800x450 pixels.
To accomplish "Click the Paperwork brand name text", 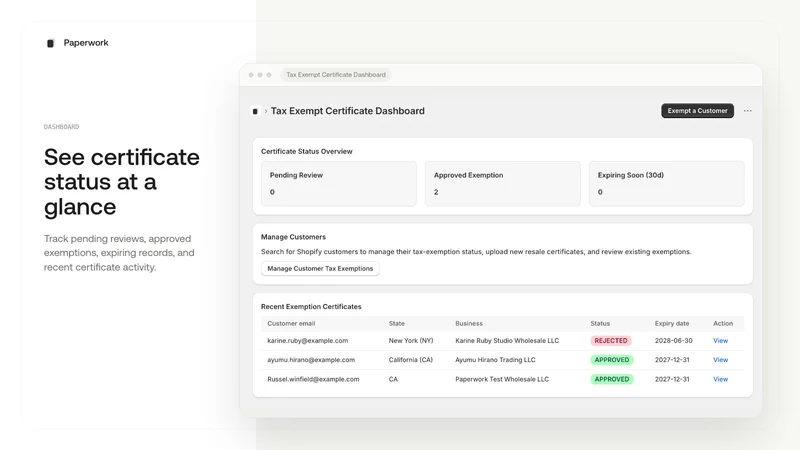I will point(86,43).
